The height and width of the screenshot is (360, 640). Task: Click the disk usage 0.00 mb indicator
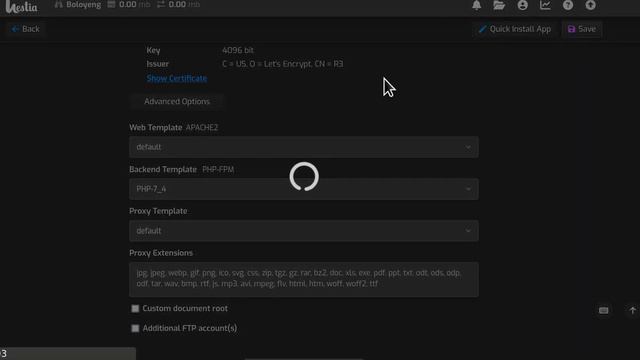[129, 5]
